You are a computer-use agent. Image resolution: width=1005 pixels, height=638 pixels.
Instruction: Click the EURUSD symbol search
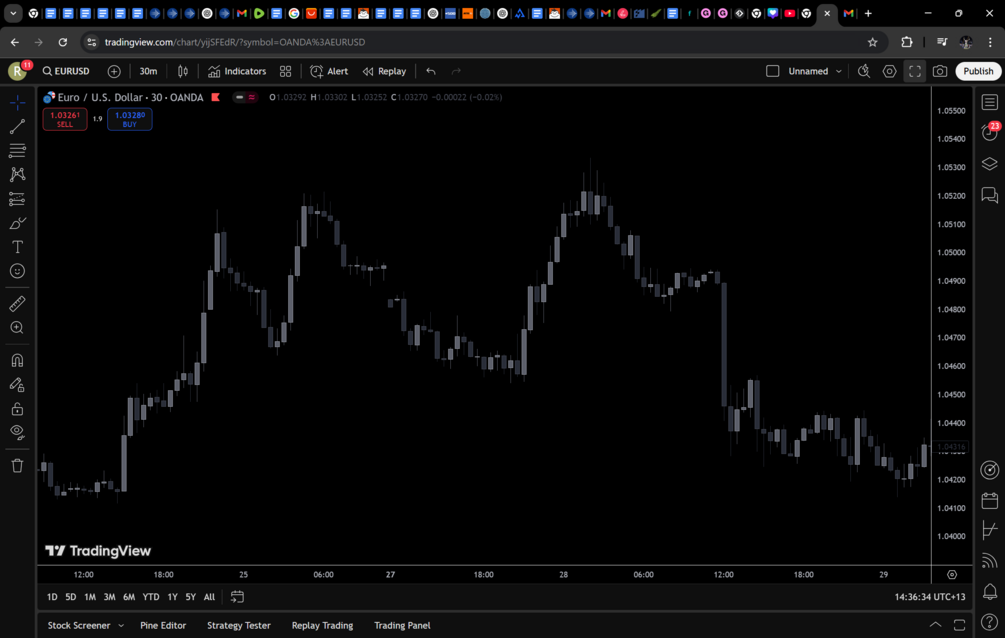(x=66, y=71)
